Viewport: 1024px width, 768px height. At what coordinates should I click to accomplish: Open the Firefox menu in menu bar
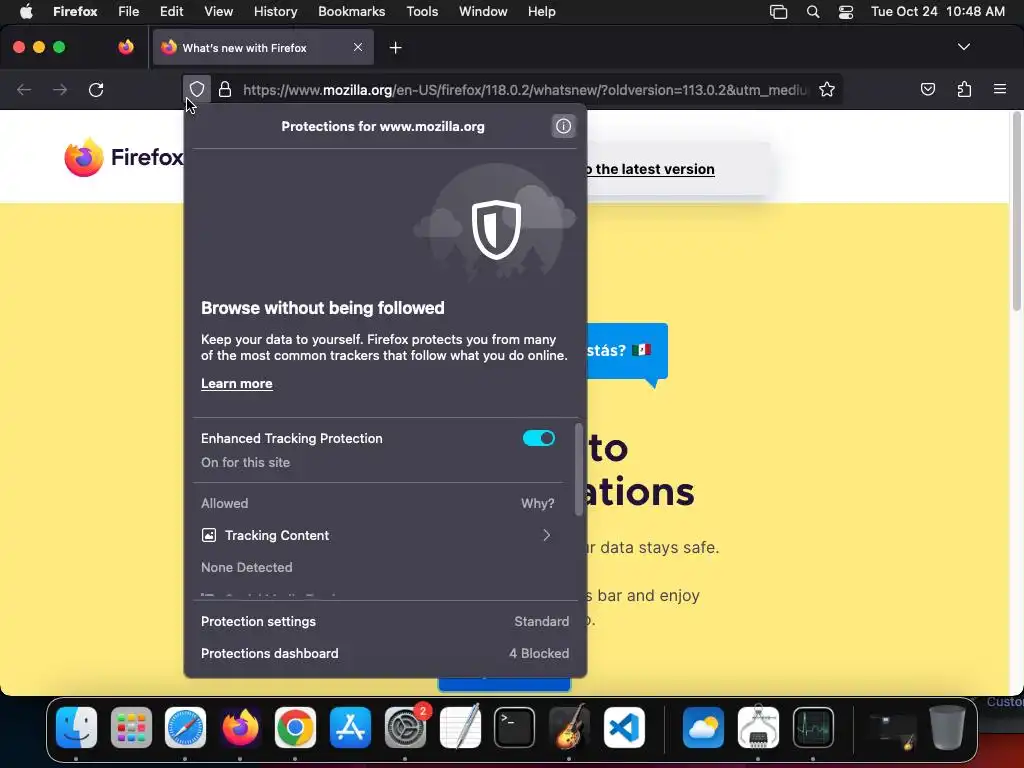(x=75, y=11)
